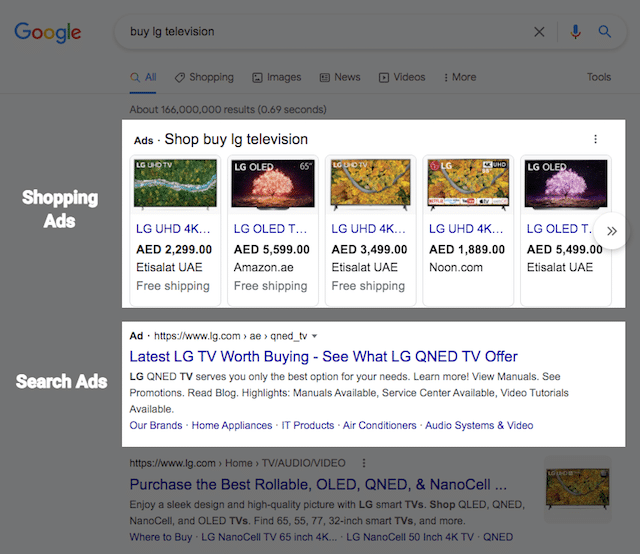Switch to the Images tab
The height and width of the screenshot is (554, 640).
pyautogui.click(x=277, y=77)
